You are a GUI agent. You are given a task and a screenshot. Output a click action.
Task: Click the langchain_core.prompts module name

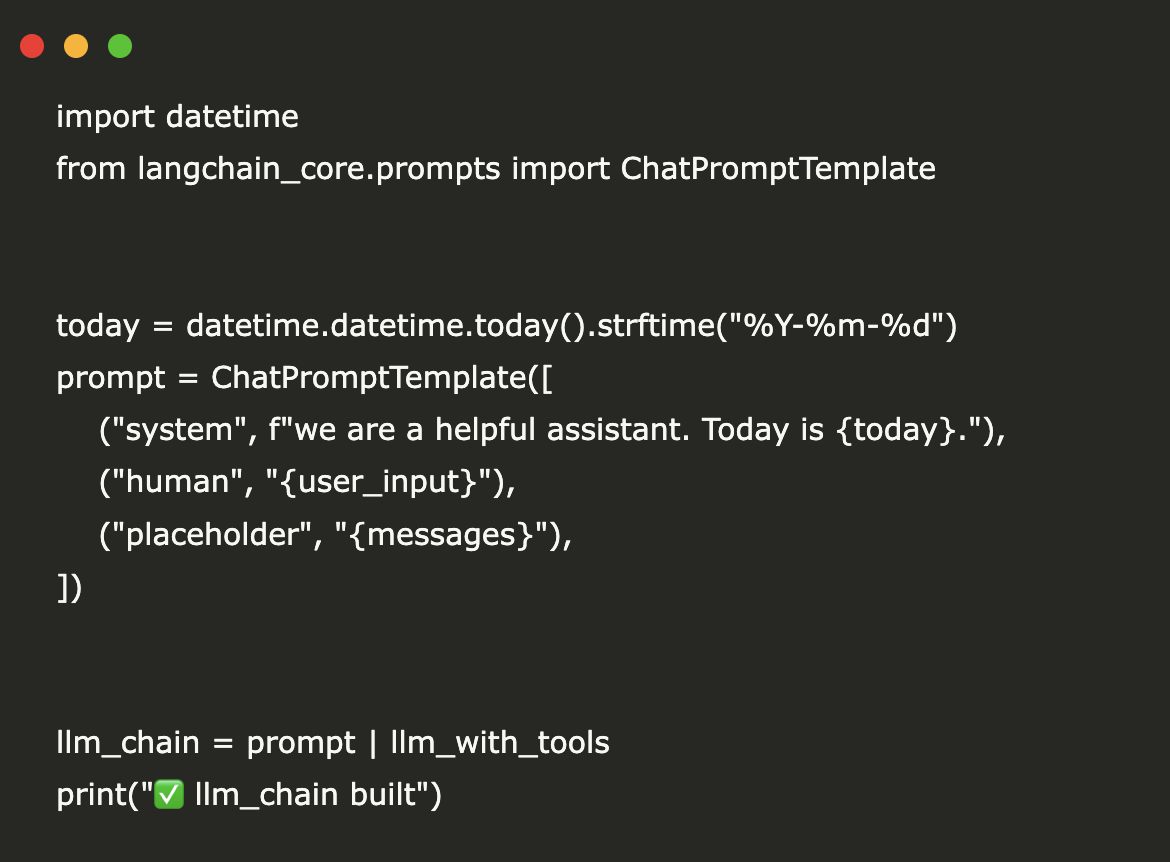pos(319,169)
